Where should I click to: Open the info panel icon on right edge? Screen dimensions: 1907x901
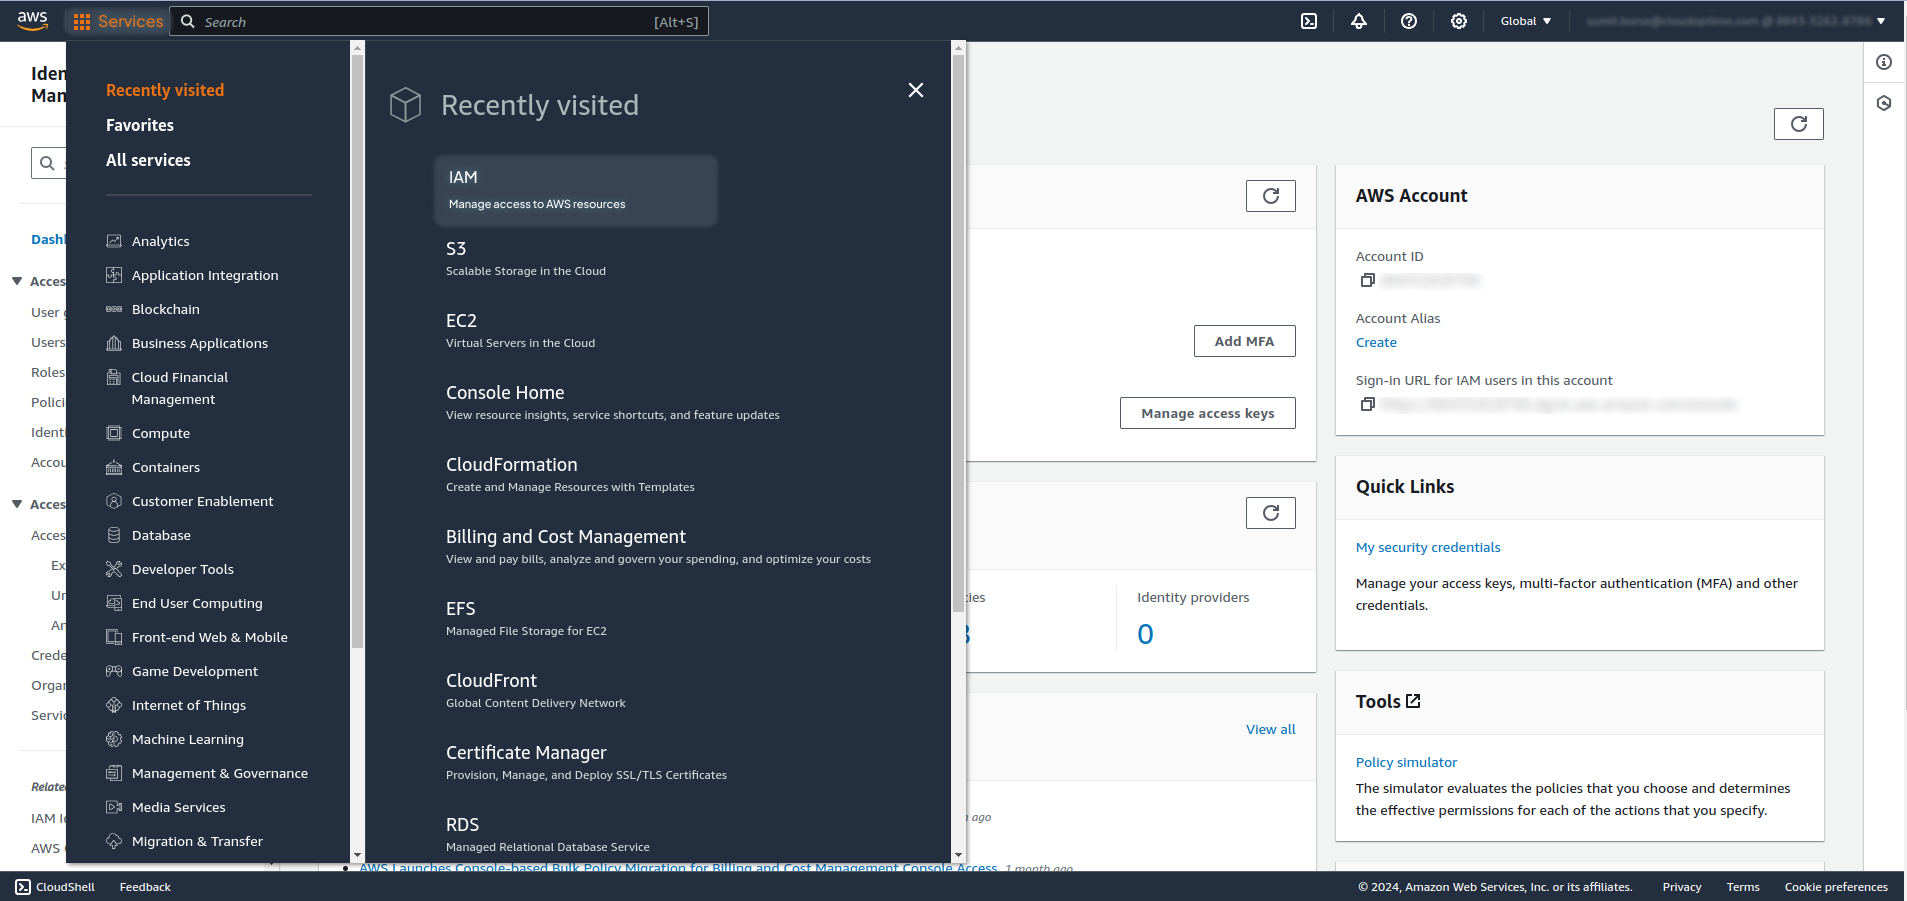tap(1884, 62)
